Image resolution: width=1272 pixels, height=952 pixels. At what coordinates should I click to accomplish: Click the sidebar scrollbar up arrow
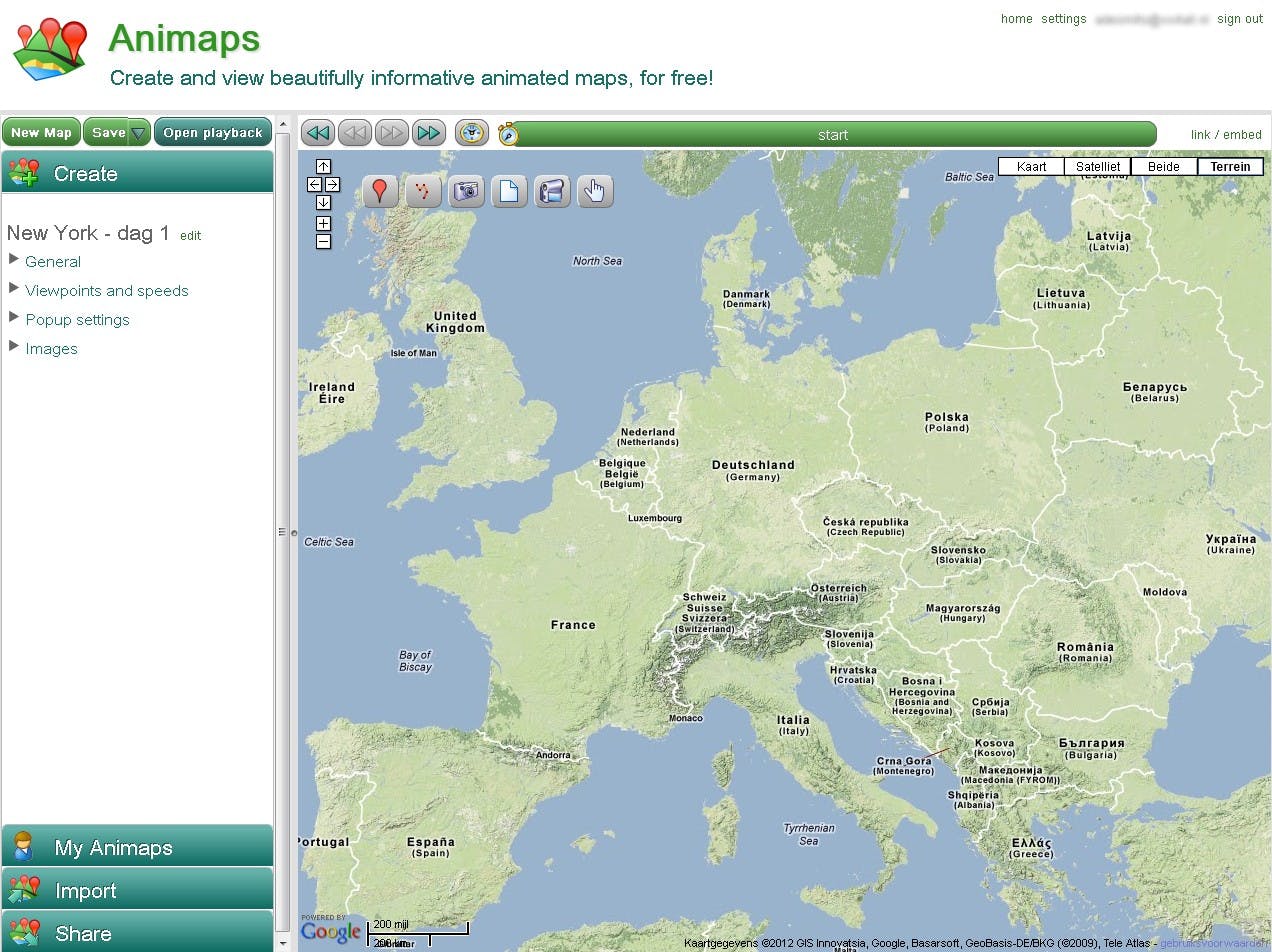point(282,124)
